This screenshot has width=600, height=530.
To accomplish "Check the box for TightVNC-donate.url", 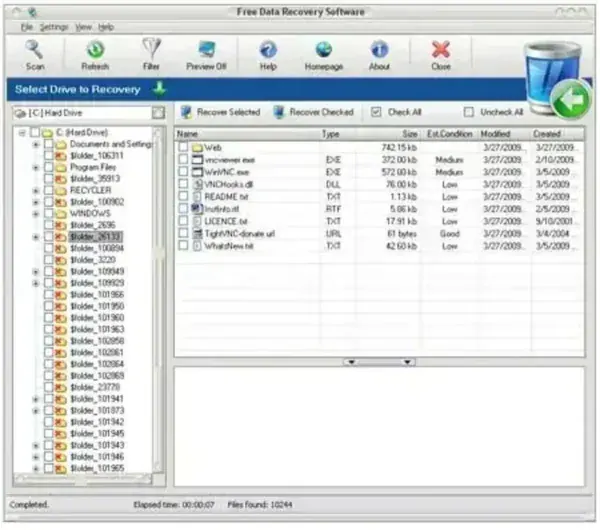I will point(183,233).
